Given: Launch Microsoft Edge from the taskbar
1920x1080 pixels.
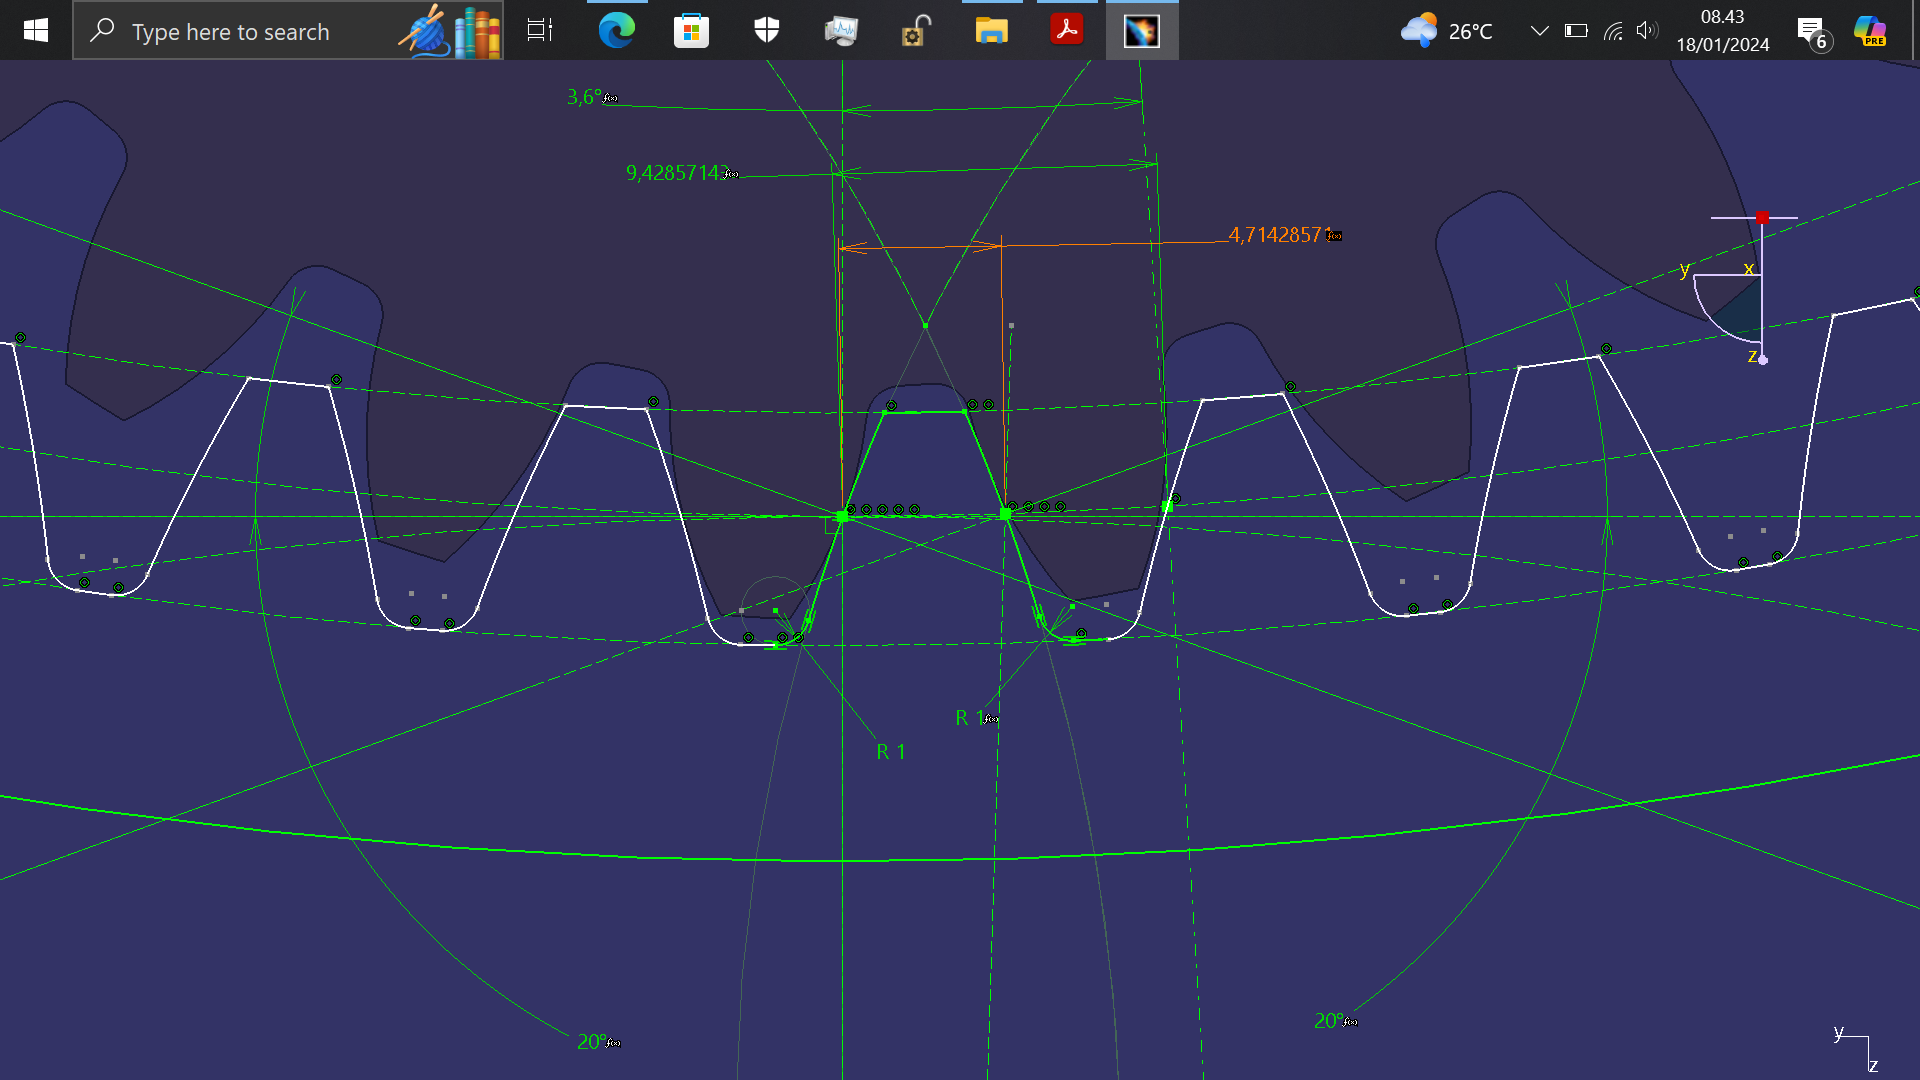Looking at the screenshot, I should (x=616, y=30).
